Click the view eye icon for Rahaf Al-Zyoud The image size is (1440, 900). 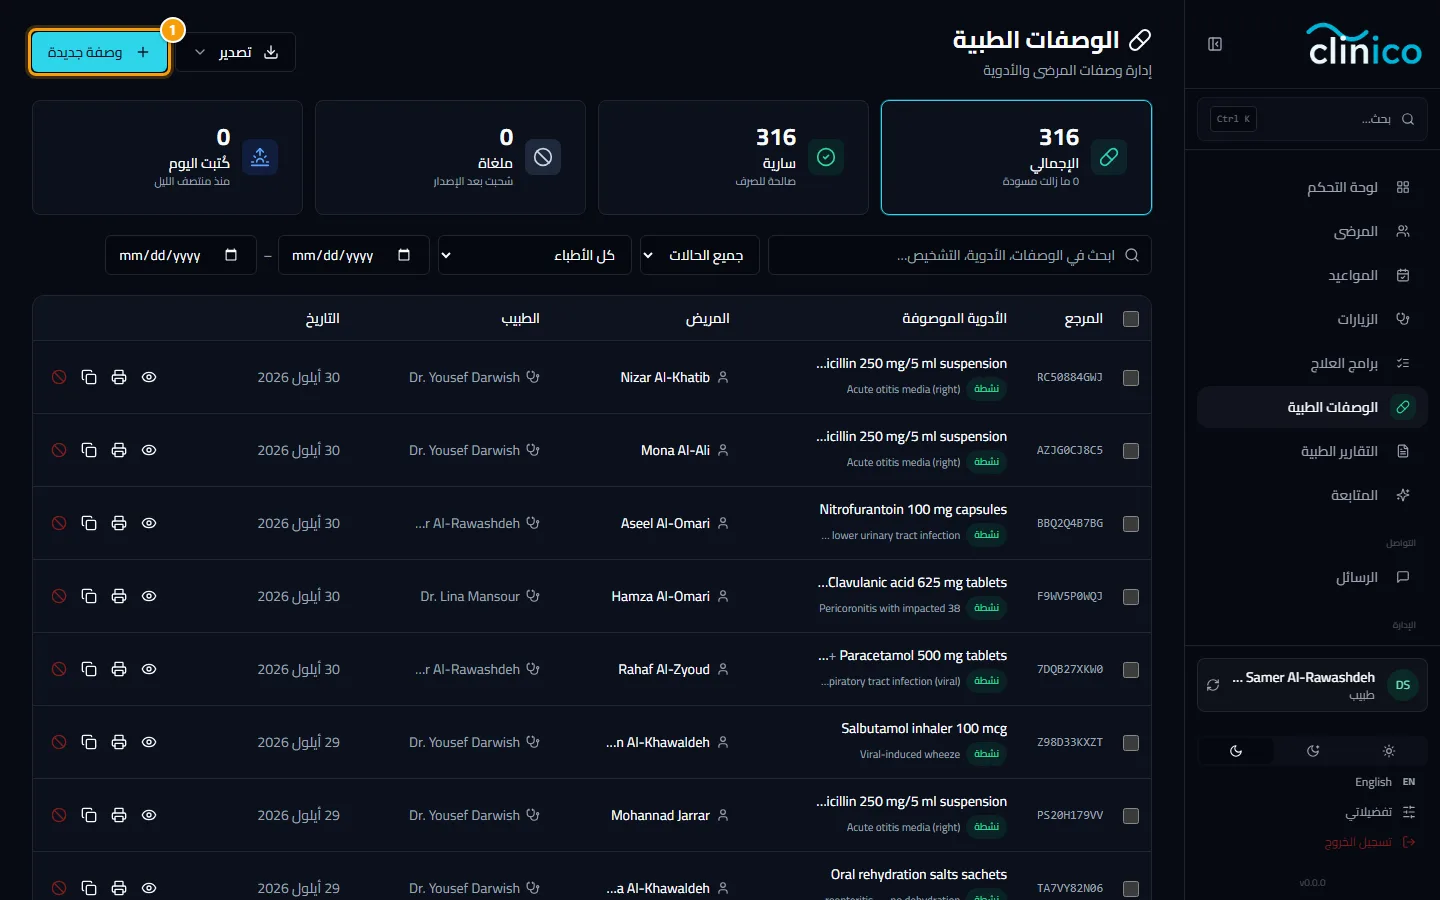(x=149, y=669)
